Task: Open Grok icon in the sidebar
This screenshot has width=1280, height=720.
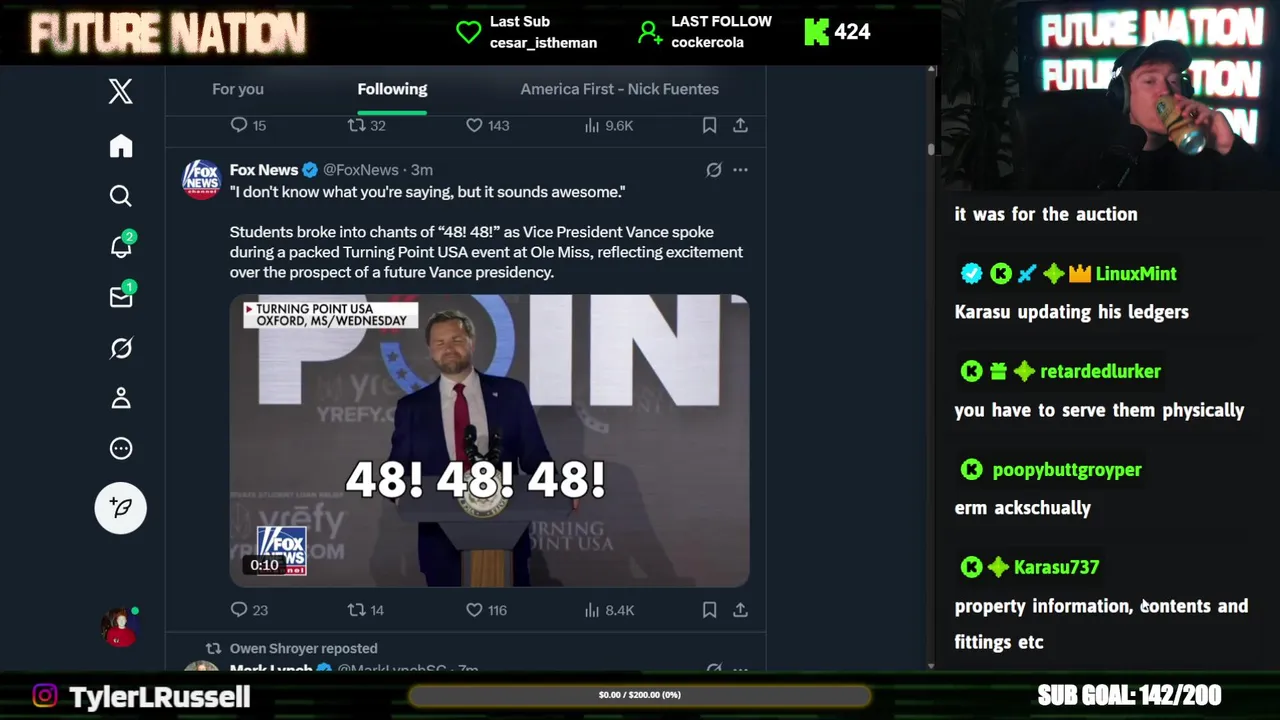Action: [x=121, y=348]
